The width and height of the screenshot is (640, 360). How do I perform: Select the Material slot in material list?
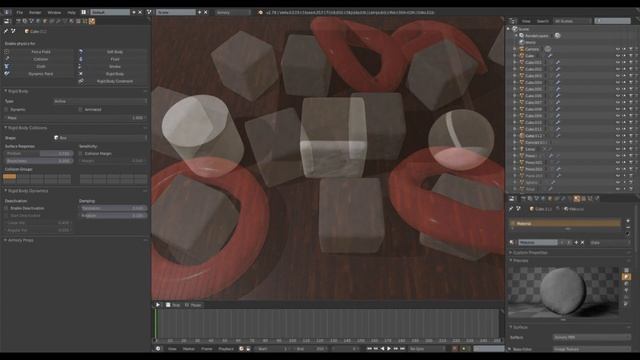click(566, 223)
